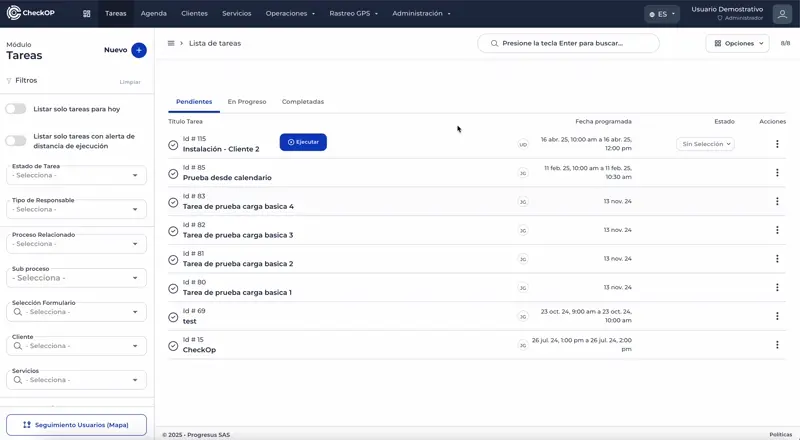Click check circle for Tarea de prueba carga basica 2
800x440 pixels.
pyautogui.click(x=173, y=259)
